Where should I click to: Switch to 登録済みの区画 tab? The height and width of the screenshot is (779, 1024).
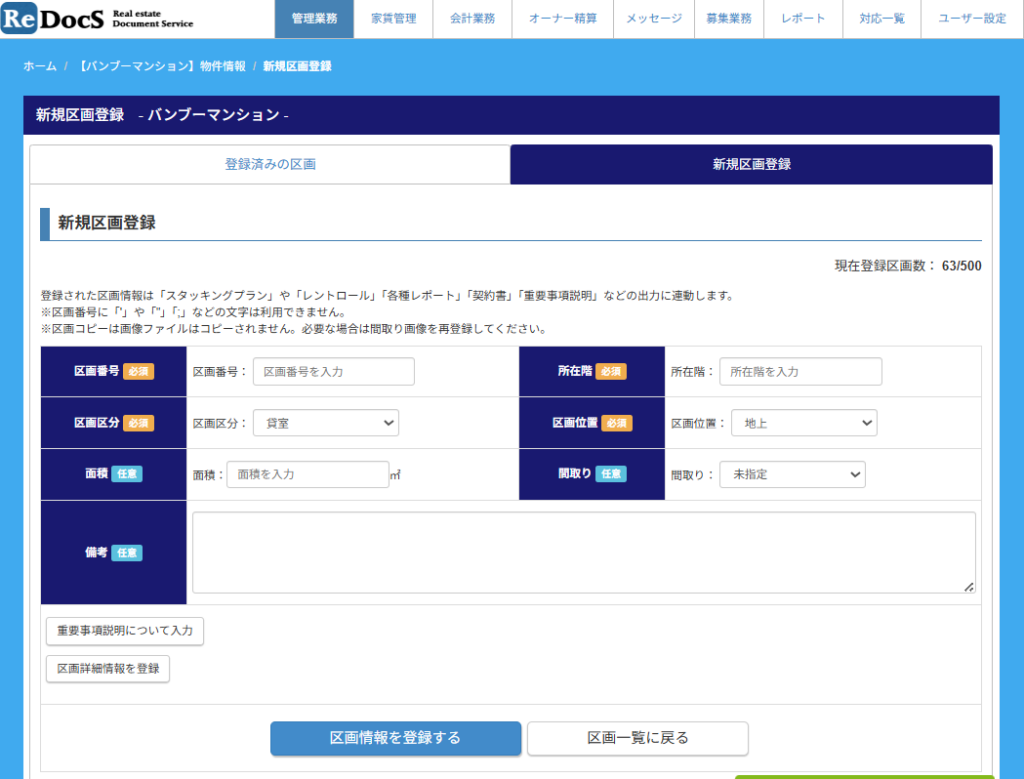[270, 164]
